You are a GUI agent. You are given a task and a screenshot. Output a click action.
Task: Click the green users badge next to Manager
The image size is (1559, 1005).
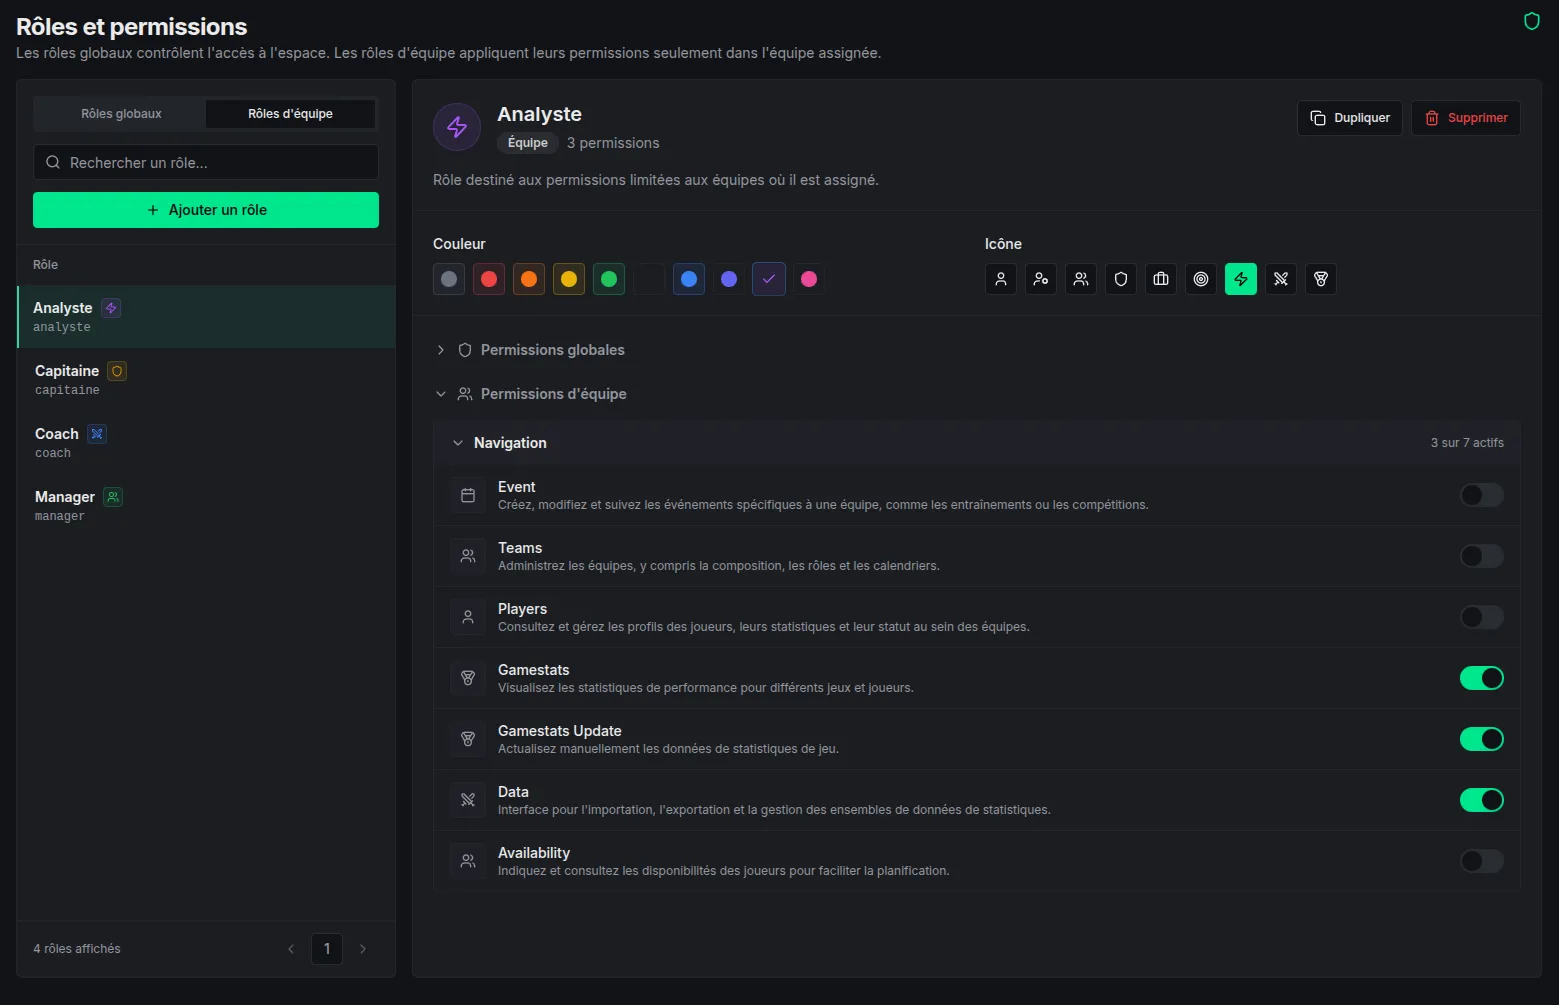tap(113, 497)
